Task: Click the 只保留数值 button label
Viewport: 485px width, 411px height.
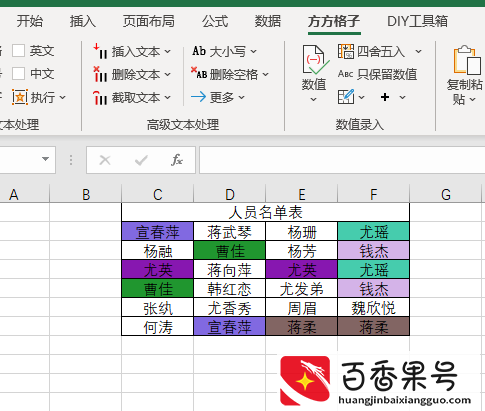Action: point(387,74)
